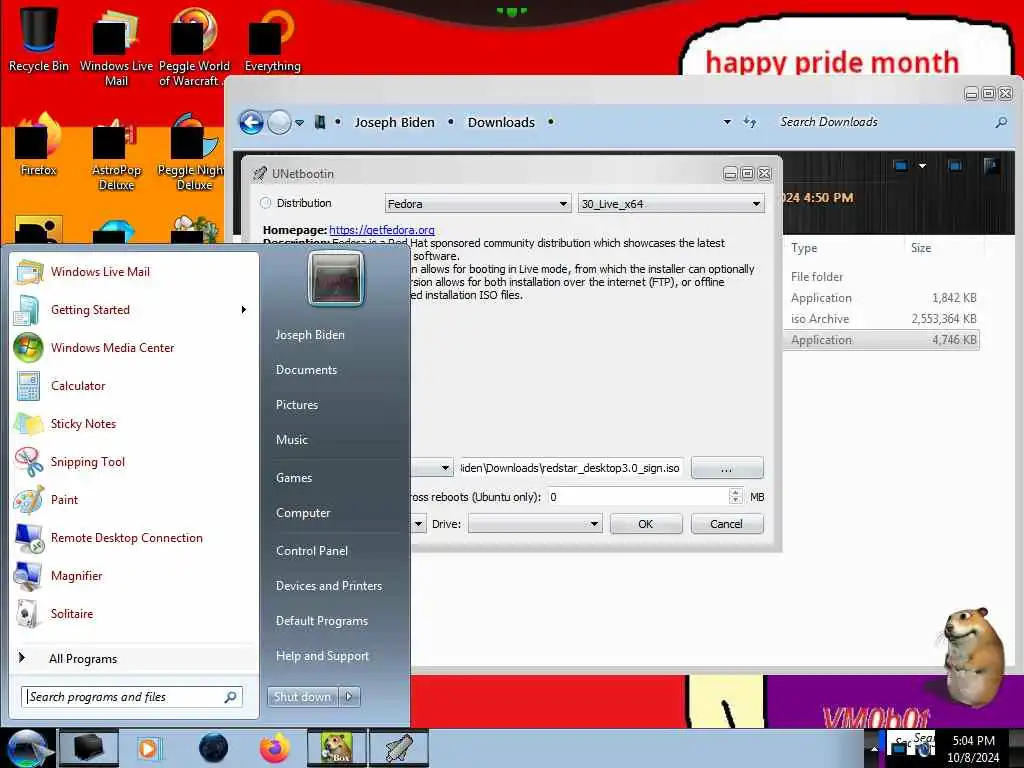Open the 30_Live_x64 version dropdown

[x=671, y=204]
